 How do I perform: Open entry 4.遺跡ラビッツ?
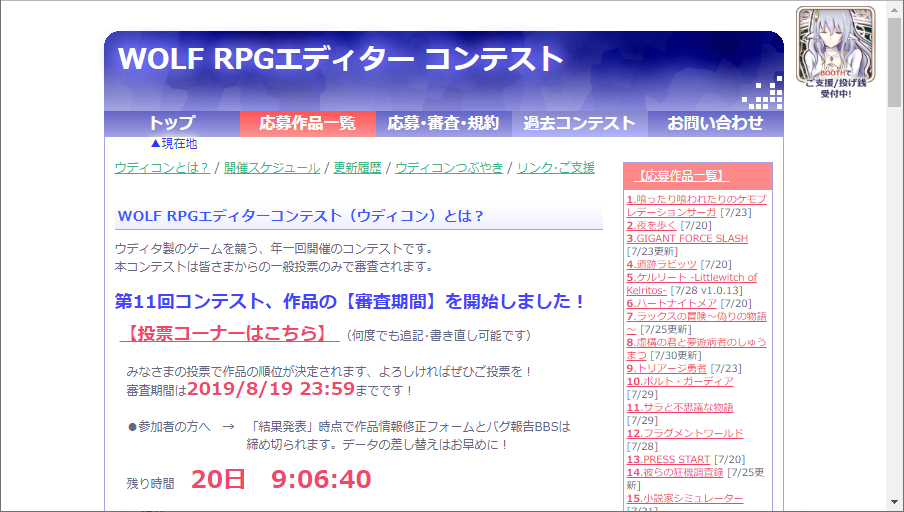click(x=662, y=265)
